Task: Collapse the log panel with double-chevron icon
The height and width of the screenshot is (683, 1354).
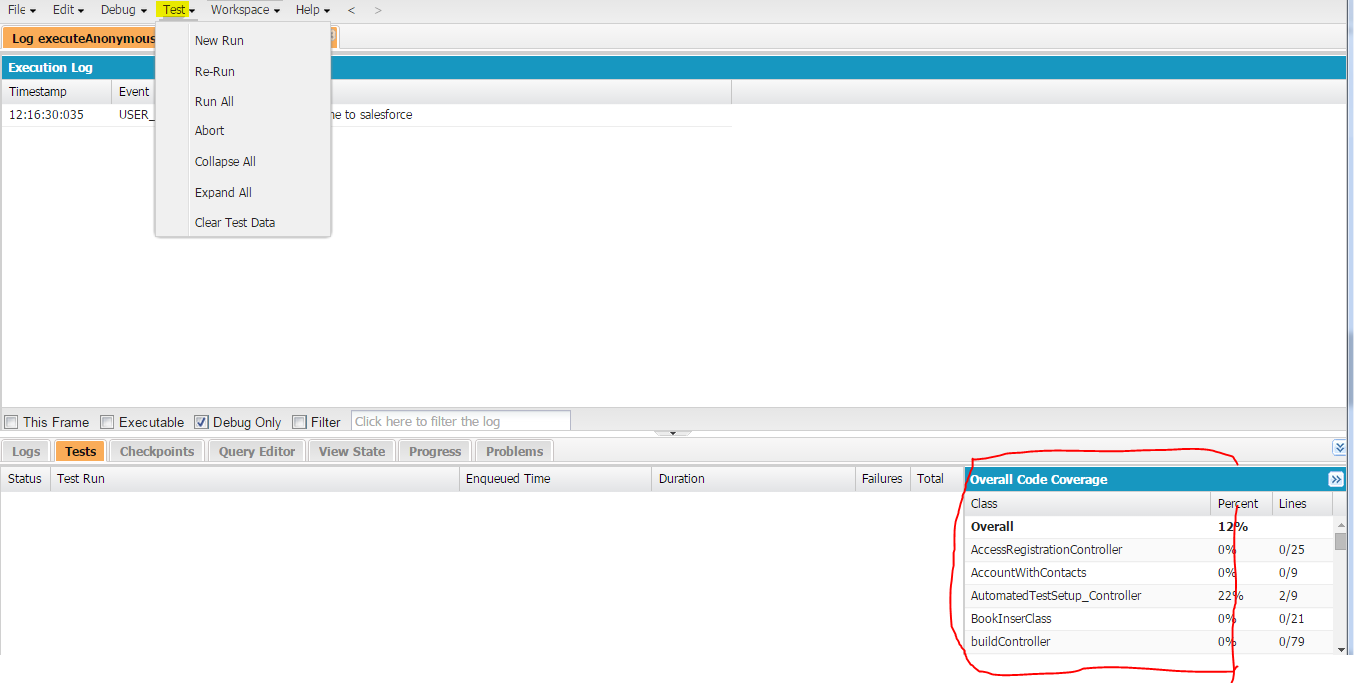Action: tap(1339, 447)
